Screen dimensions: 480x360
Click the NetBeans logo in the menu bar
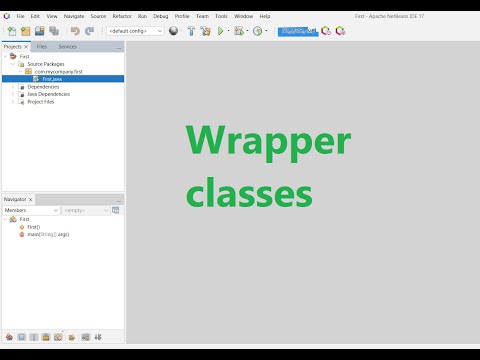pyautogui.click(x=7, y=16)
